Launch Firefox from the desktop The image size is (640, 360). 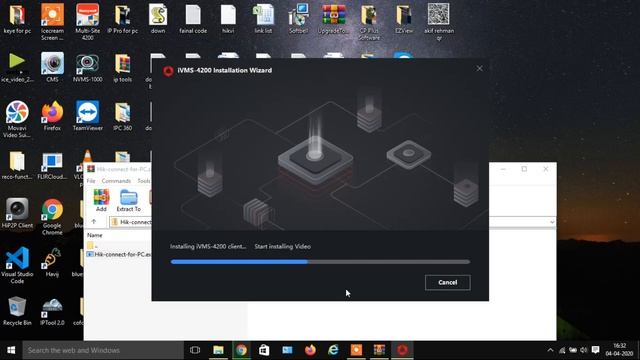coord(52,116)
